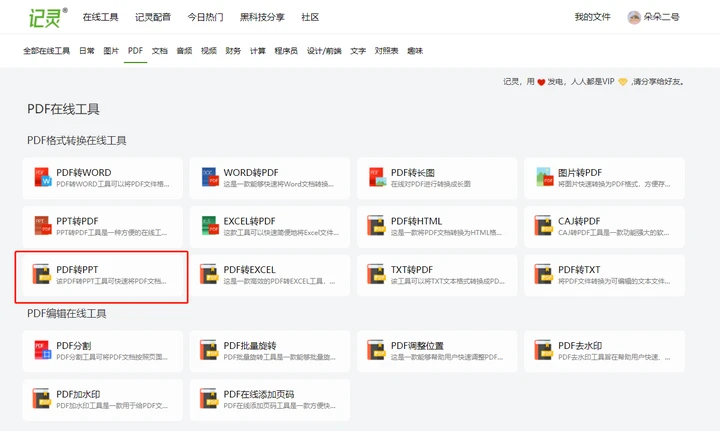Open the PDF转WORD title link
This screenshot has height=431, width=720.
pyautogui.click(x=84, y=173)
